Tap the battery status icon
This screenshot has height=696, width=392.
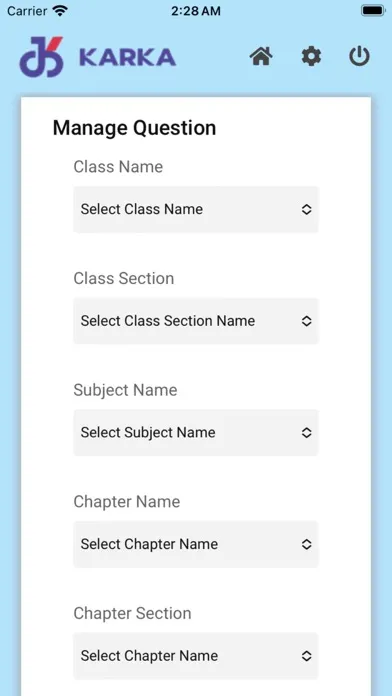click(372, 11)
